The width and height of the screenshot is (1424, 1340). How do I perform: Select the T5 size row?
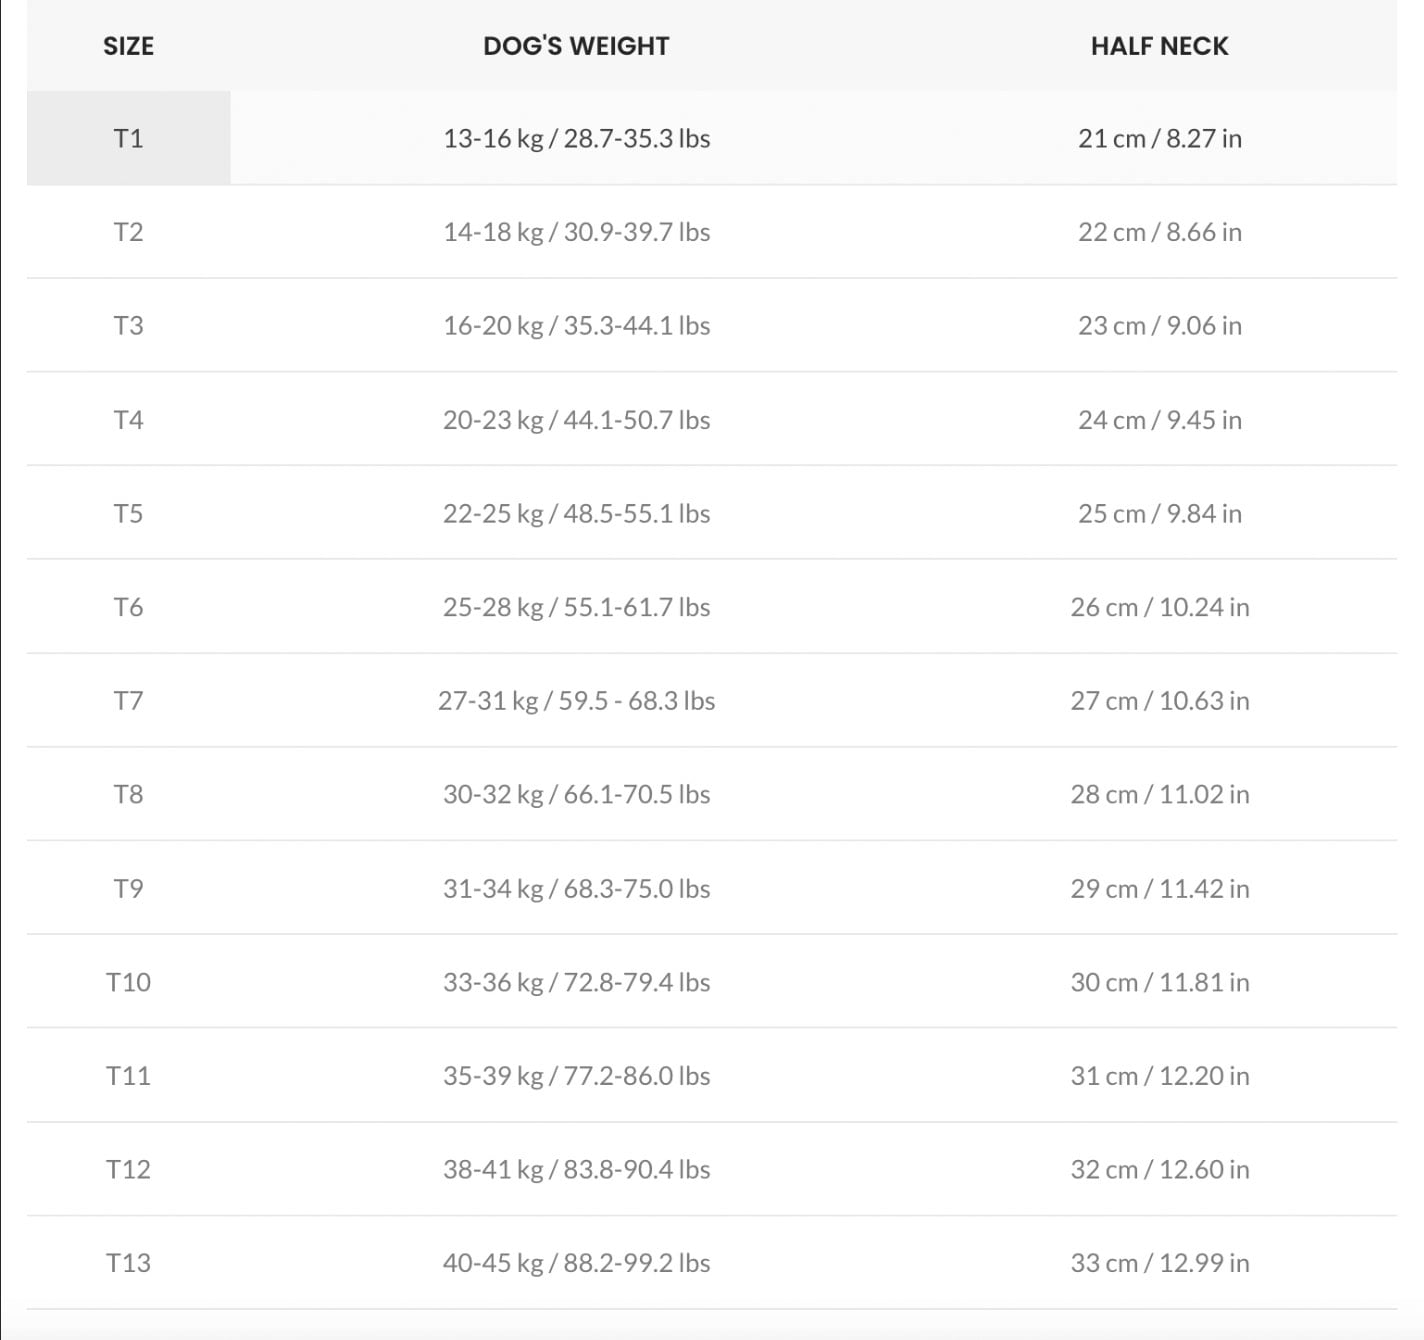point(128,514)
